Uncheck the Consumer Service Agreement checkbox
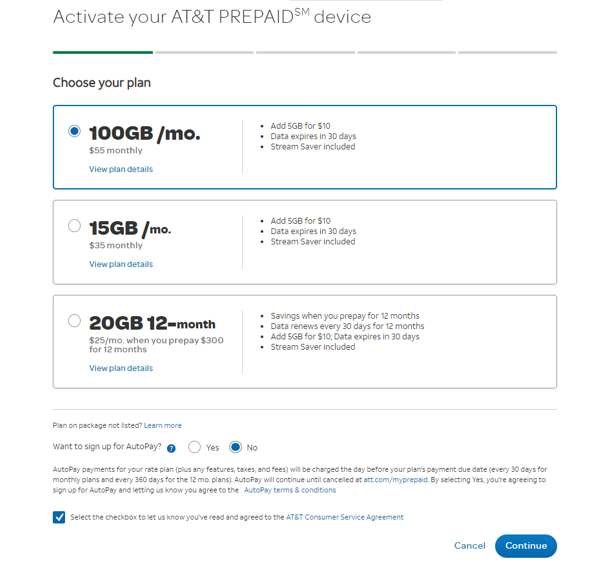600x569 pixels. pyautogui.click(x=59, y=517)
